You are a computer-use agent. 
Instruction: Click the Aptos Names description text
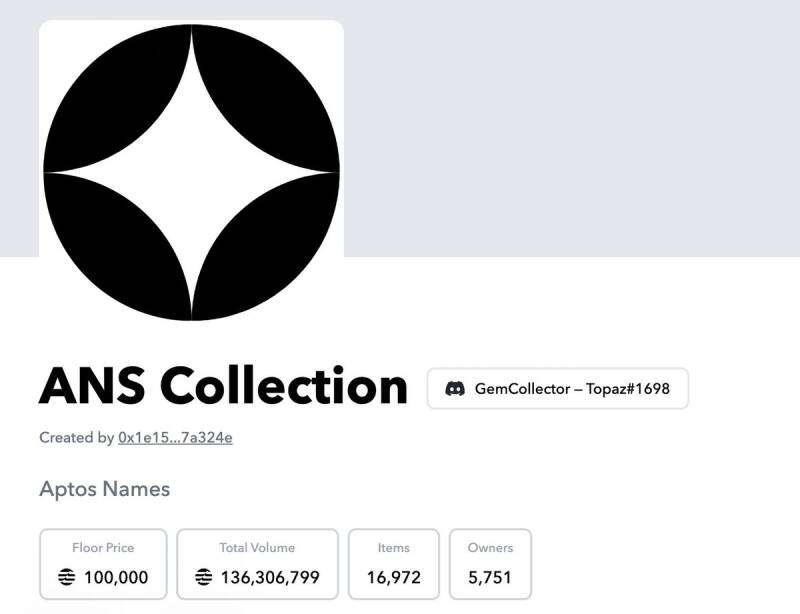pos(104,489)
